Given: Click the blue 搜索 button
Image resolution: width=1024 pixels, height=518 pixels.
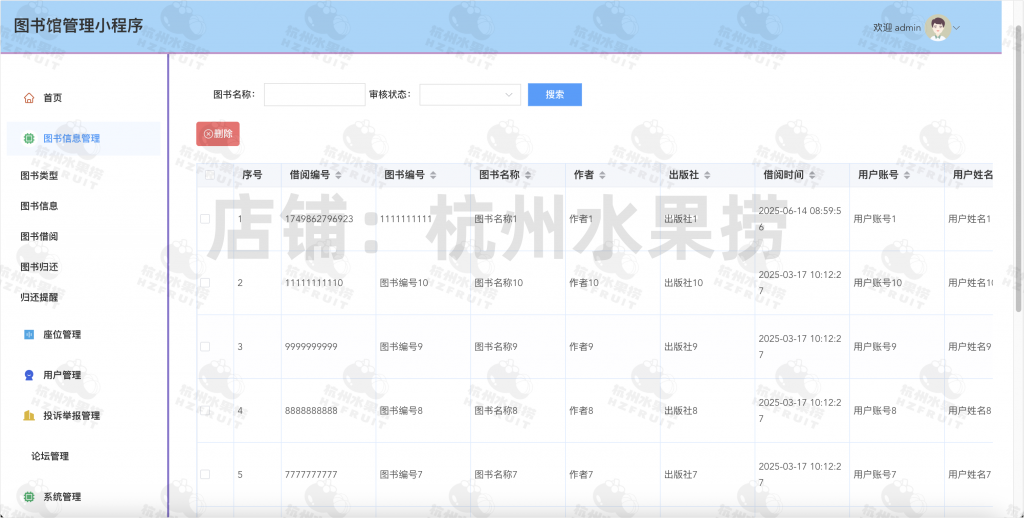Looking at the screenshot, I should tap(554, 95).
